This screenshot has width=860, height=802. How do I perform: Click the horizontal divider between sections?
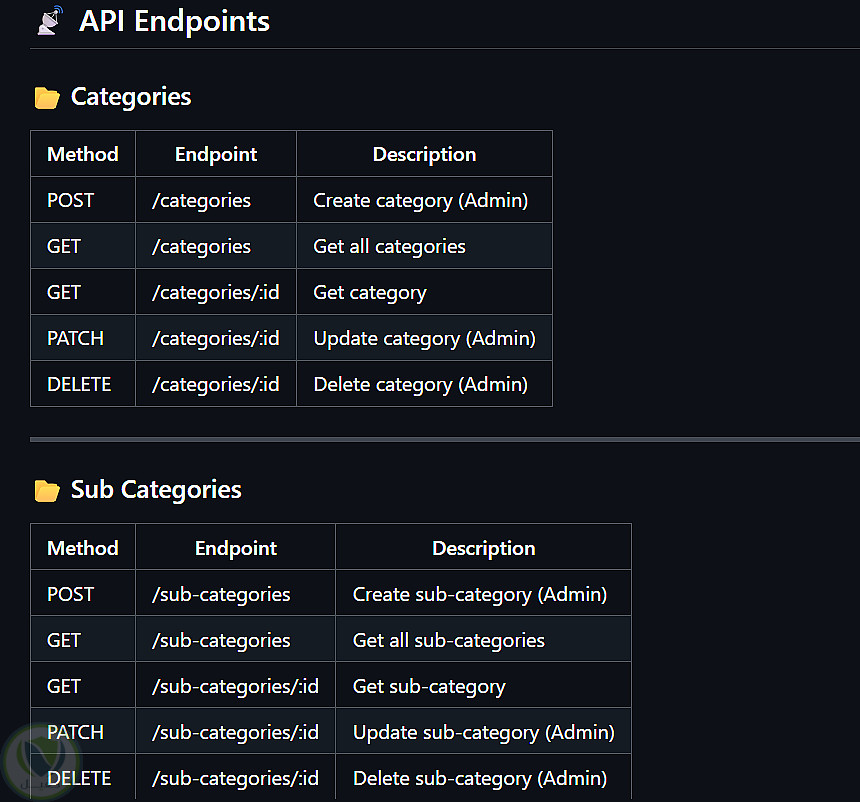(444, 439)
